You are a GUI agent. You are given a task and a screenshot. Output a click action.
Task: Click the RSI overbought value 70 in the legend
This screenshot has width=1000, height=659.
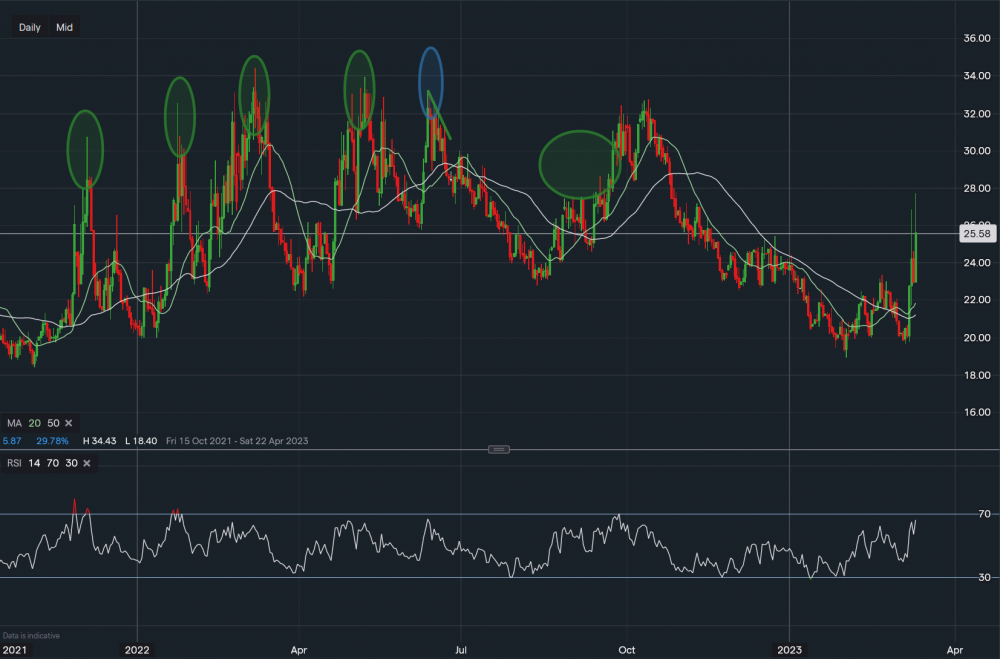(54, 463)
